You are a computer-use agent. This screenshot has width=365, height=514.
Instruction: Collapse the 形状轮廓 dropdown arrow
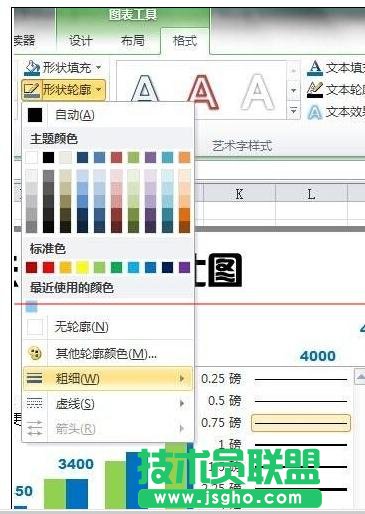[x=98, y=90]
